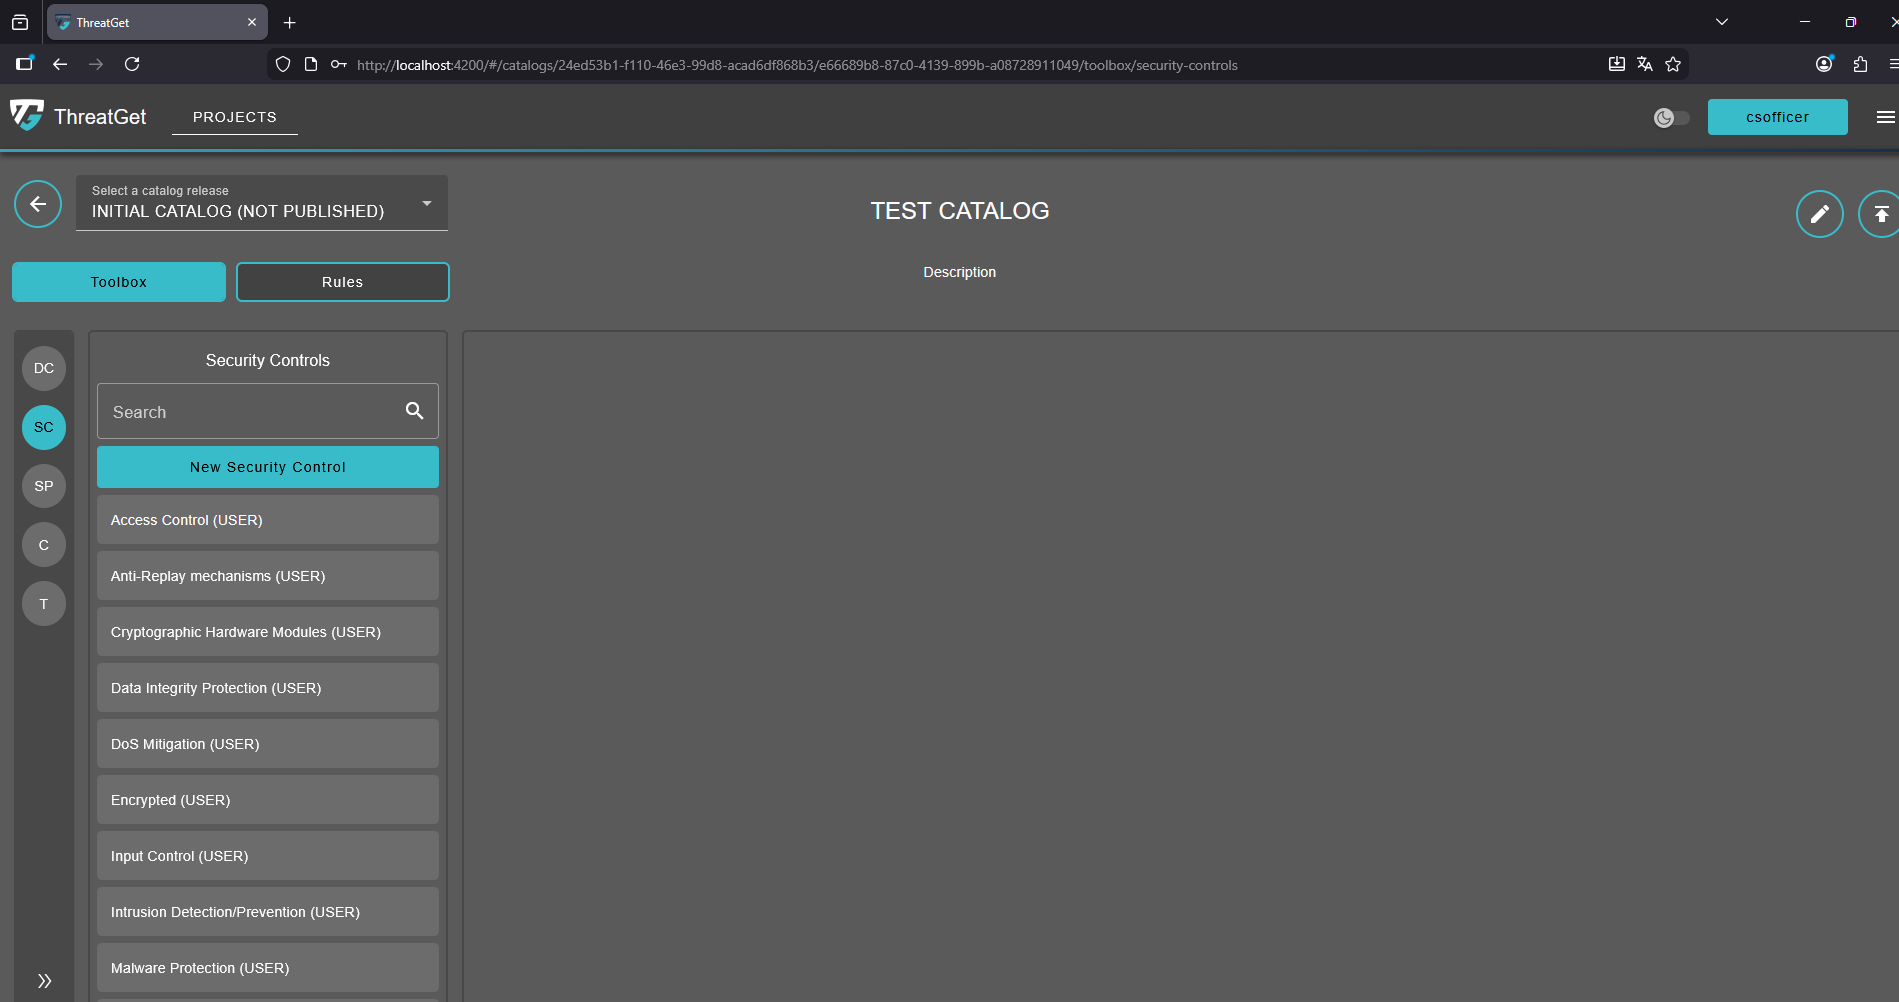
Task: Open the hamburger menu at top right
Action: pyautogui.click(x=1887, y=117)
